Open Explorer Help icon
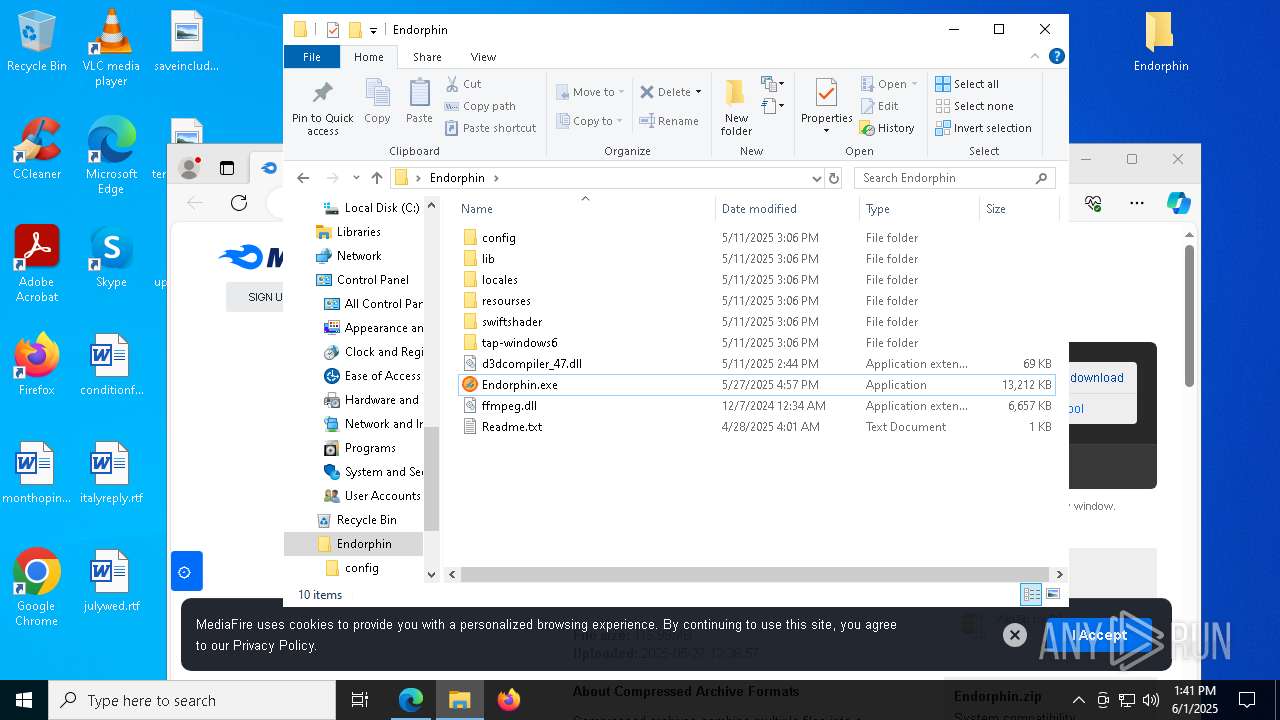Image resolution: width=1280 pixels, height=720 pixels. click(x=1056, y=57)
